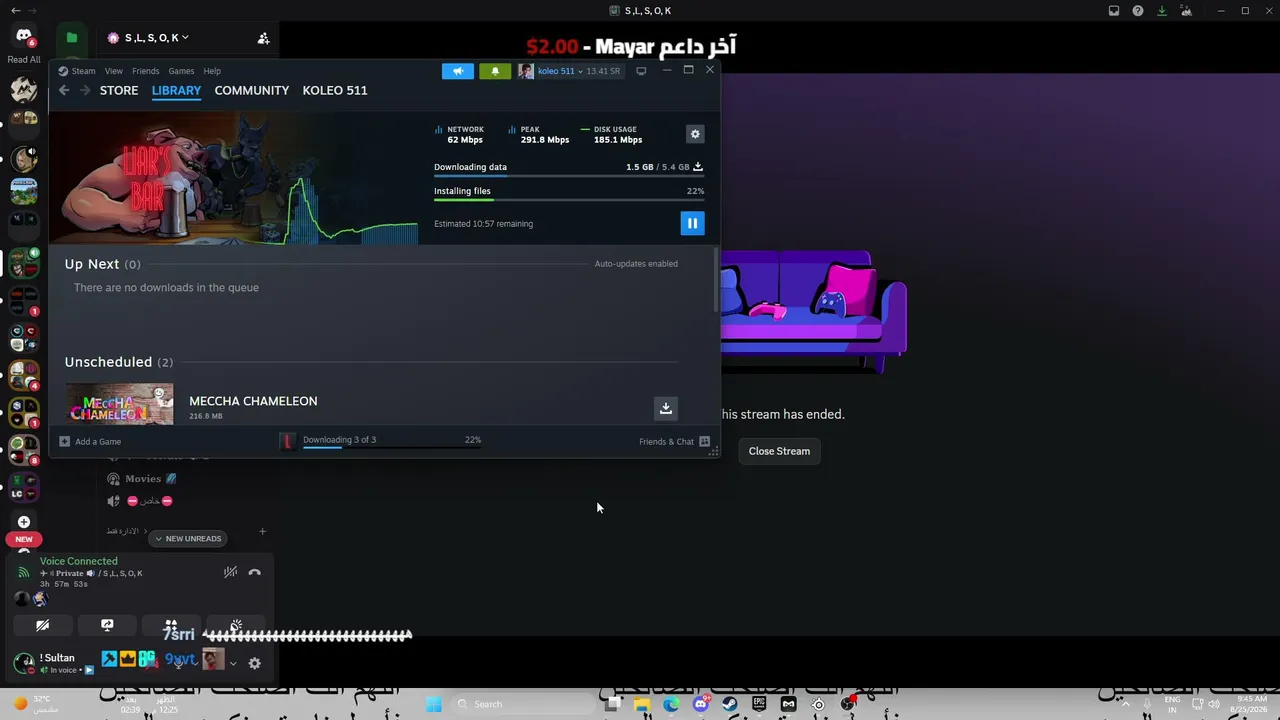
Task: Go back in Steam navigation
Action: pos(64,90)
